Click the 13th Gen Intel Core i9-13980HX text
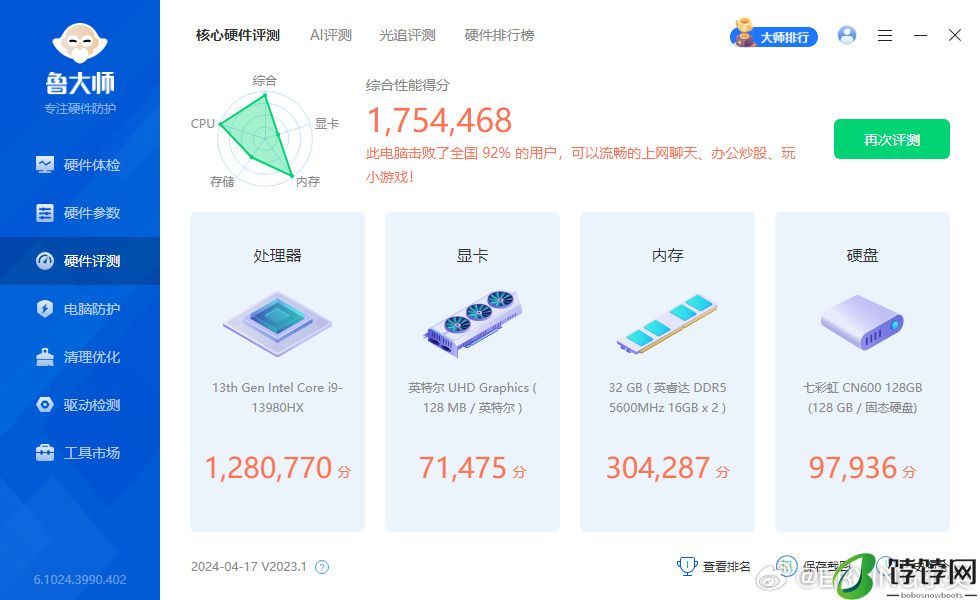Viewport: 980px width, 600px height. coord(278,398)
